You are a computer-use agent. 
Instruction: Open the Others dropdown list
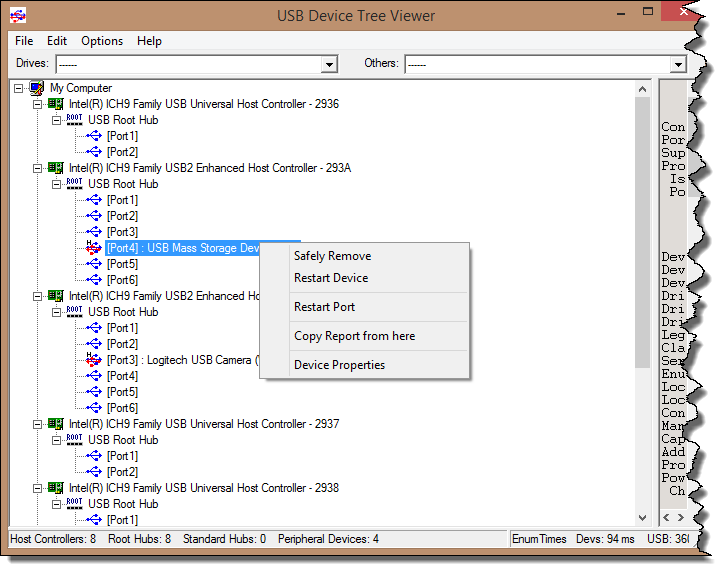pos(678,65)
